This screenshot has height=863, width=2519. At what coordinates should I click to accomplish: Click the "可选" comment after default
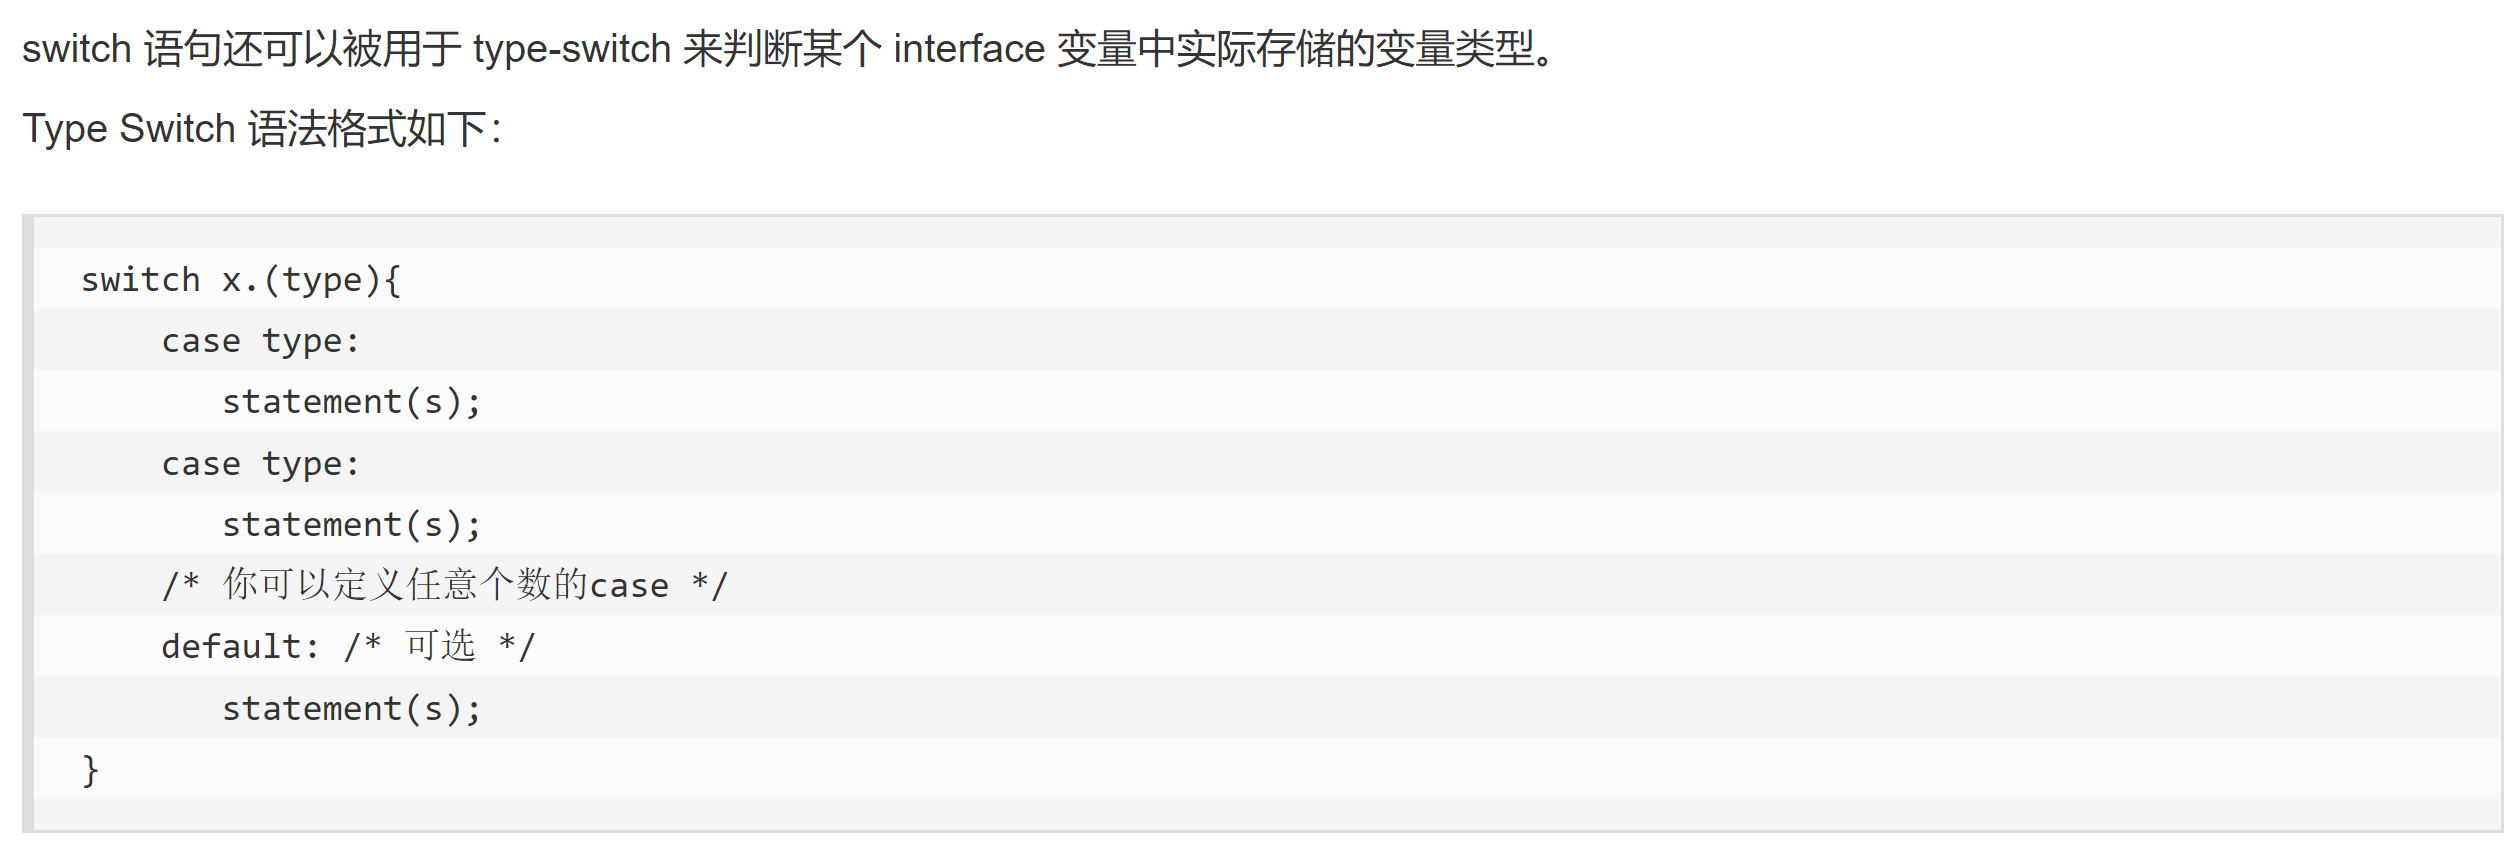point(440,647)
